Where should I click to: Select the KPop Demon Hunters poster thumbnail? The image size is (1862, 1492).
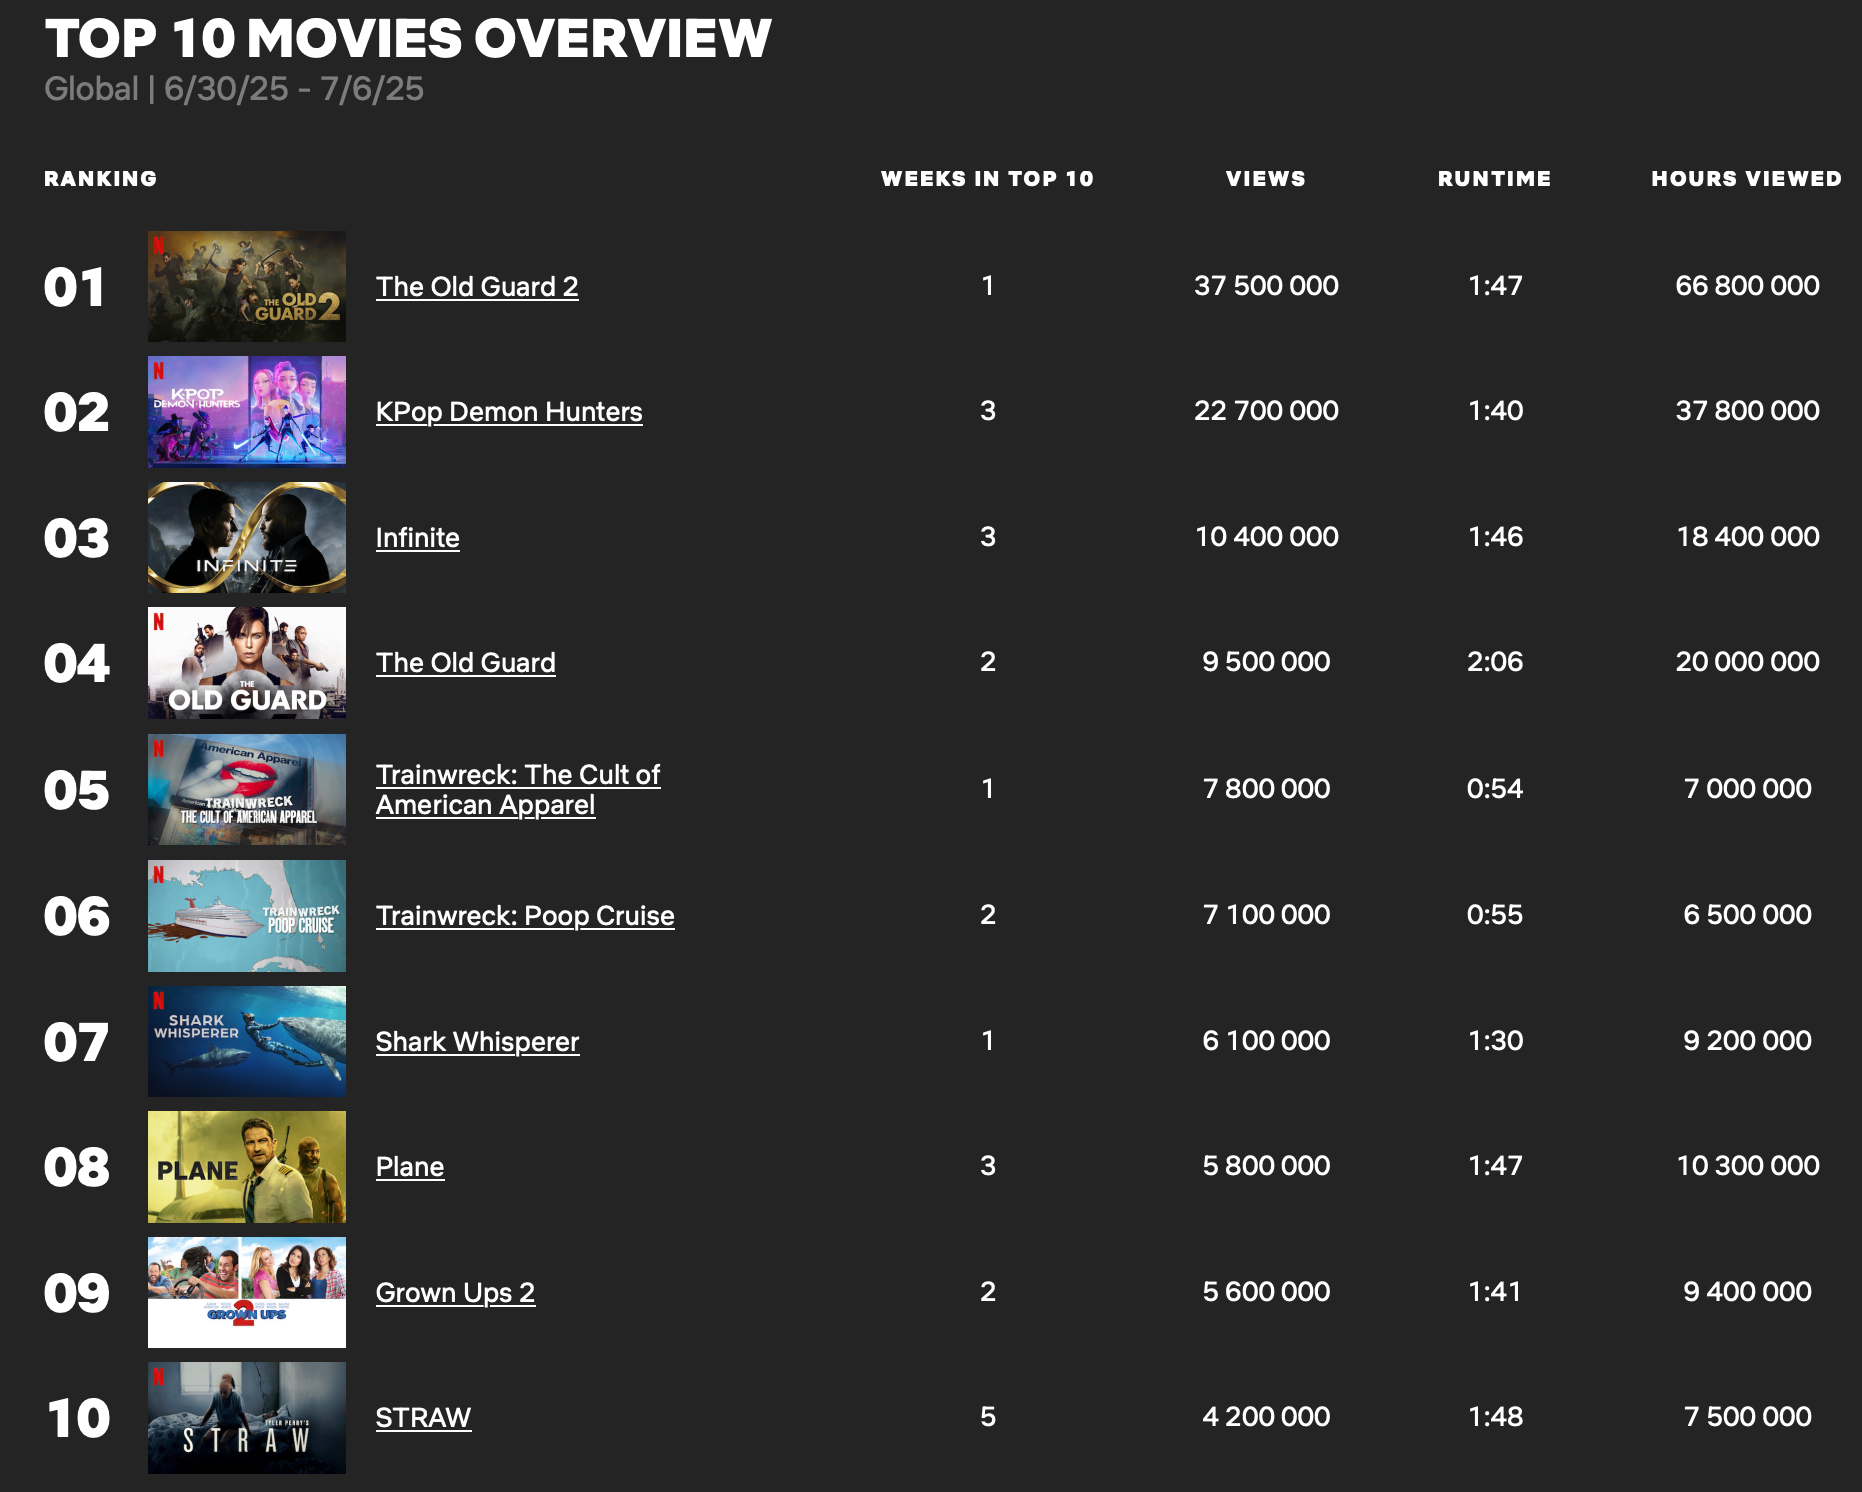247,412
